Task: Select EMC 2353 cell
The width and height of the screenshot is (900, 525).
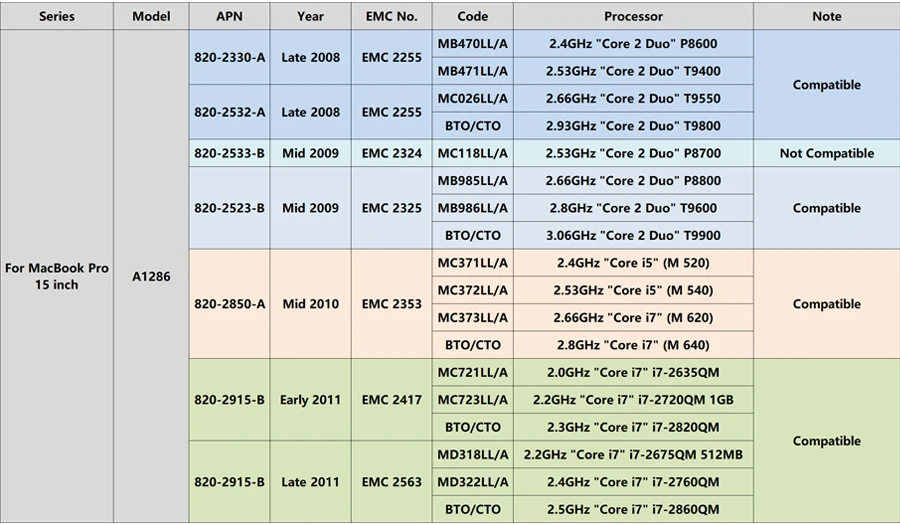Action: 391,304
